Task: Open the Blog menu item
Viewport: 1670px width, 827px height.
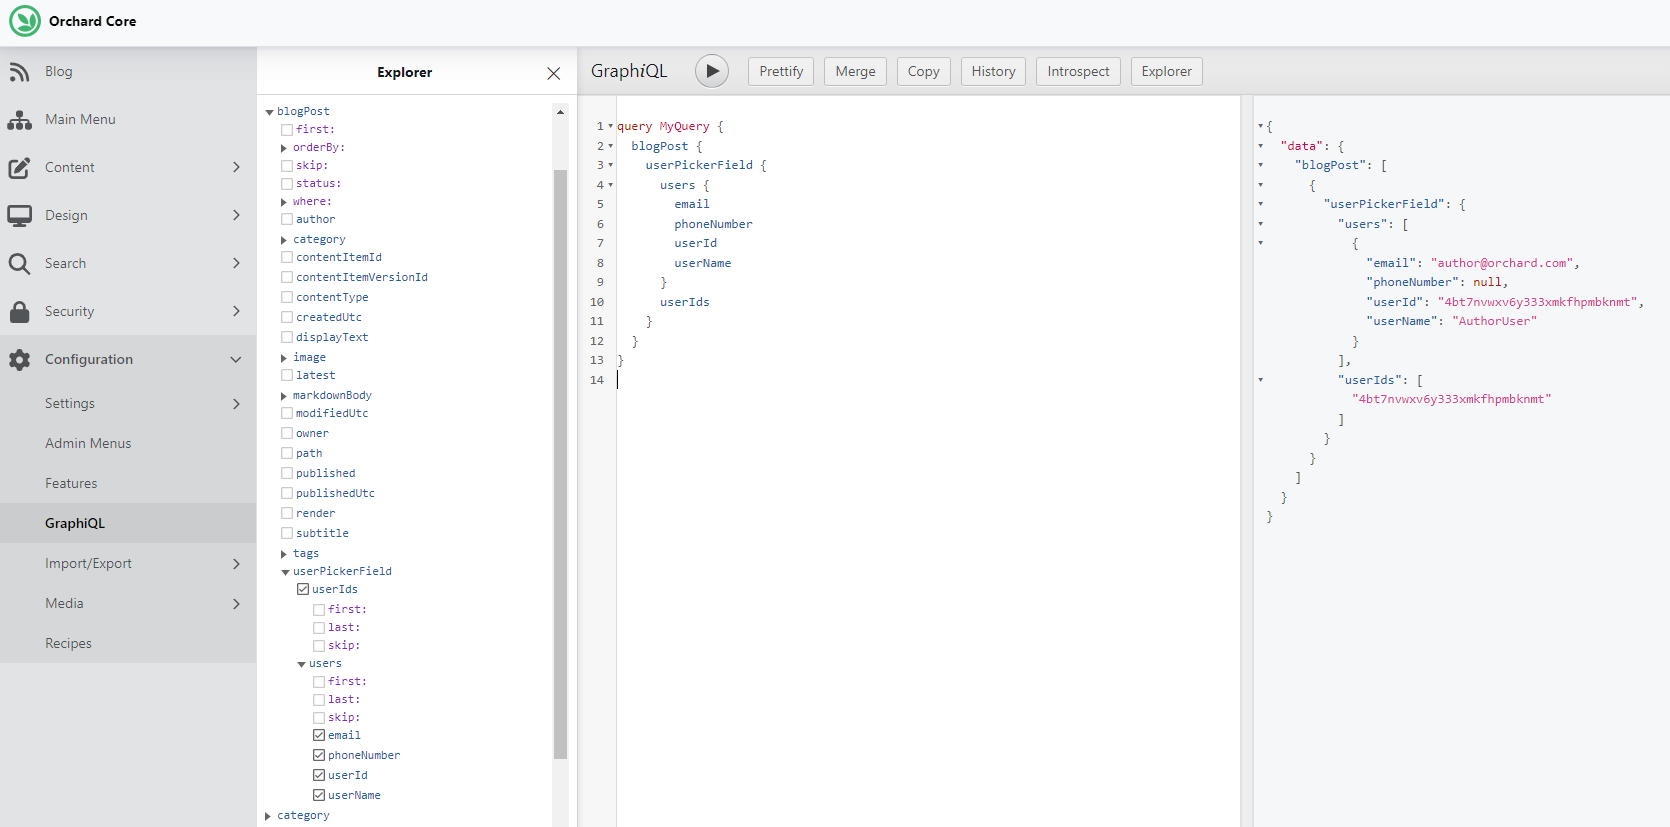Action: 128,72
